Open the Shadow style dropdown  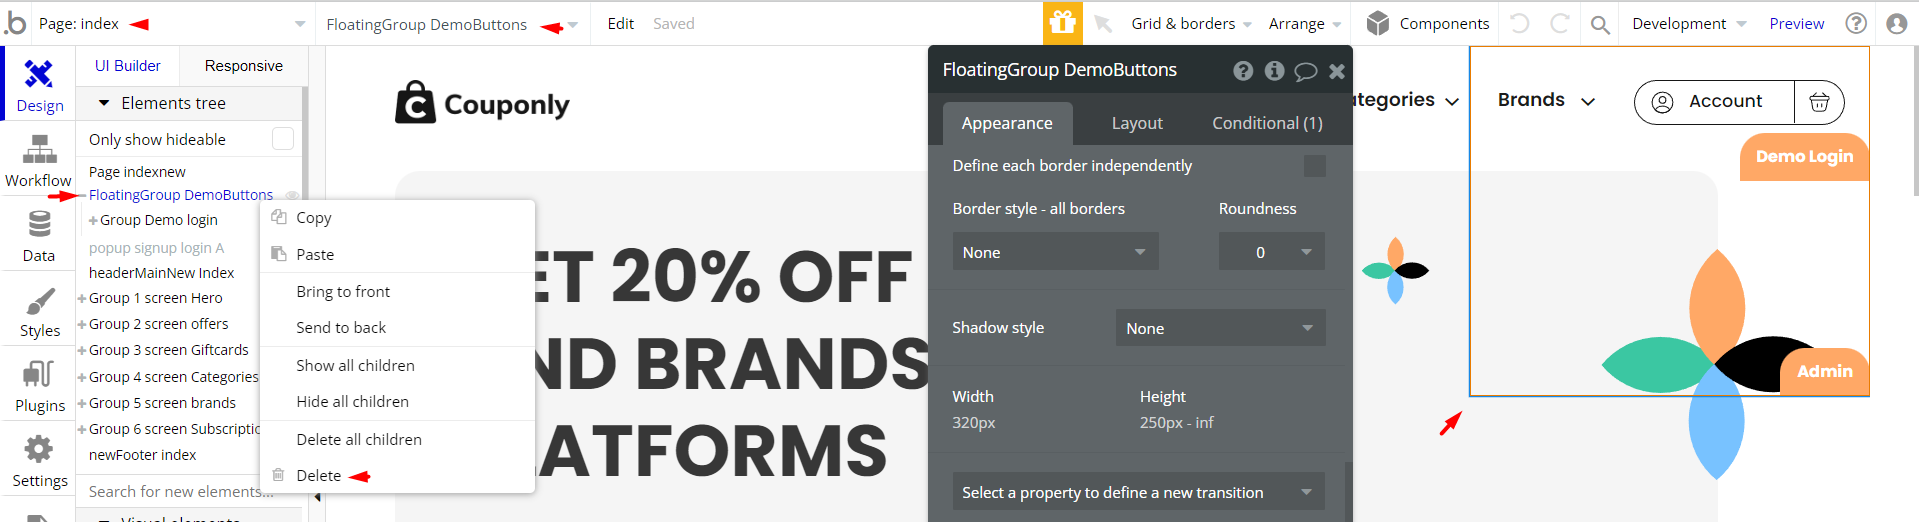point(1220,328)
